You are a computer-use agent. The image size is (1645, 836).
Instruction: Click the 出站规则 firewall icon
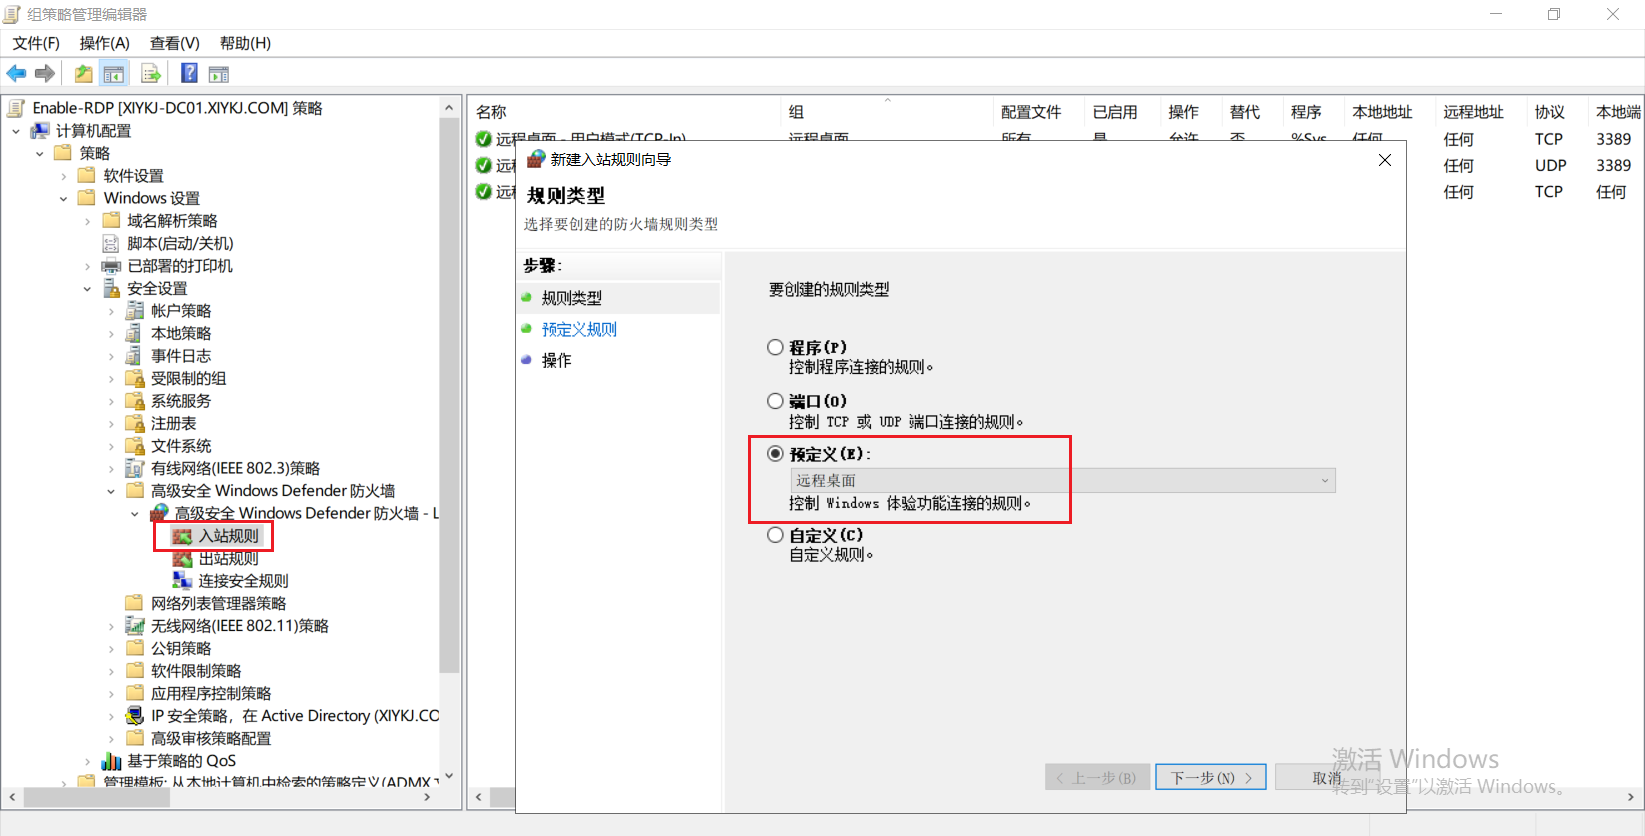coord(182,558)
